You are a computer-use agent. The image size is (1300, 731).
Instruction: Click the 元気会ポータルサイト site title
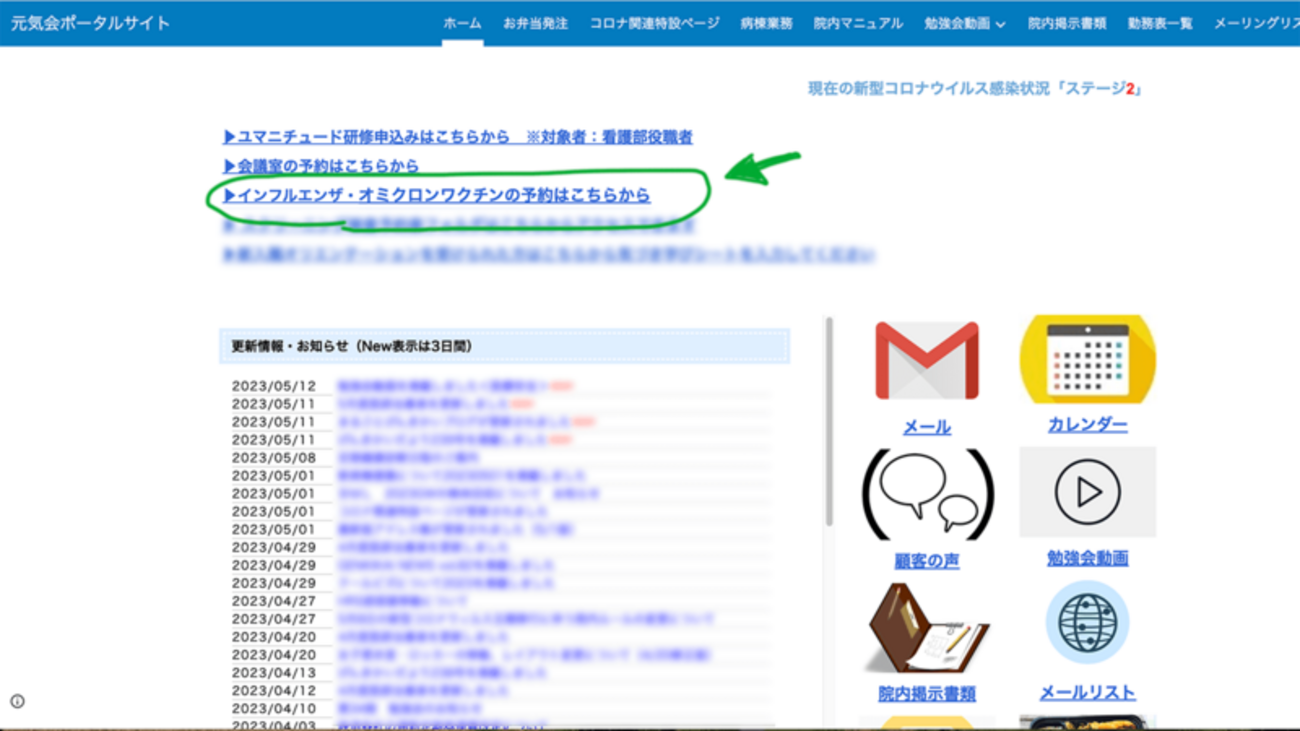(x=90, y=23)
